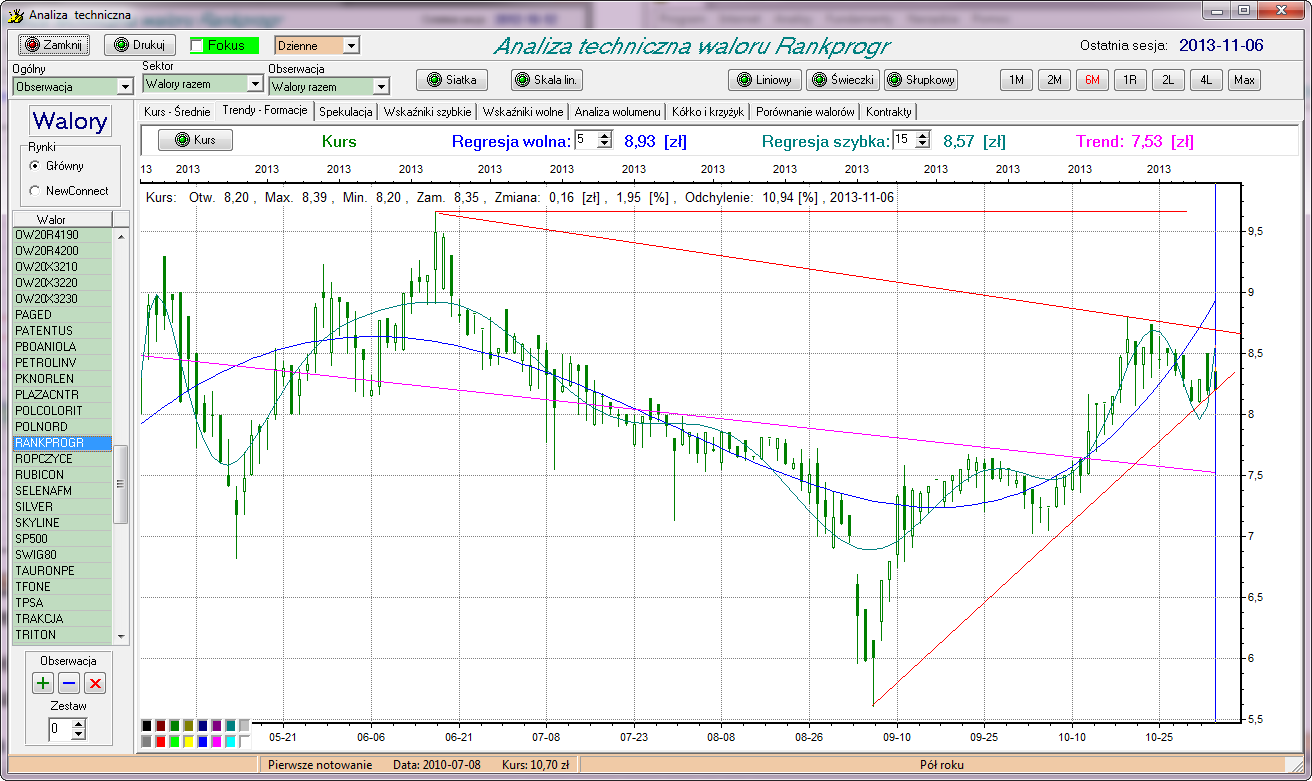This screenshot has width=1312, height=781.
Task: Toggle the Skala lin. scale button
Action: click(547, 80)
